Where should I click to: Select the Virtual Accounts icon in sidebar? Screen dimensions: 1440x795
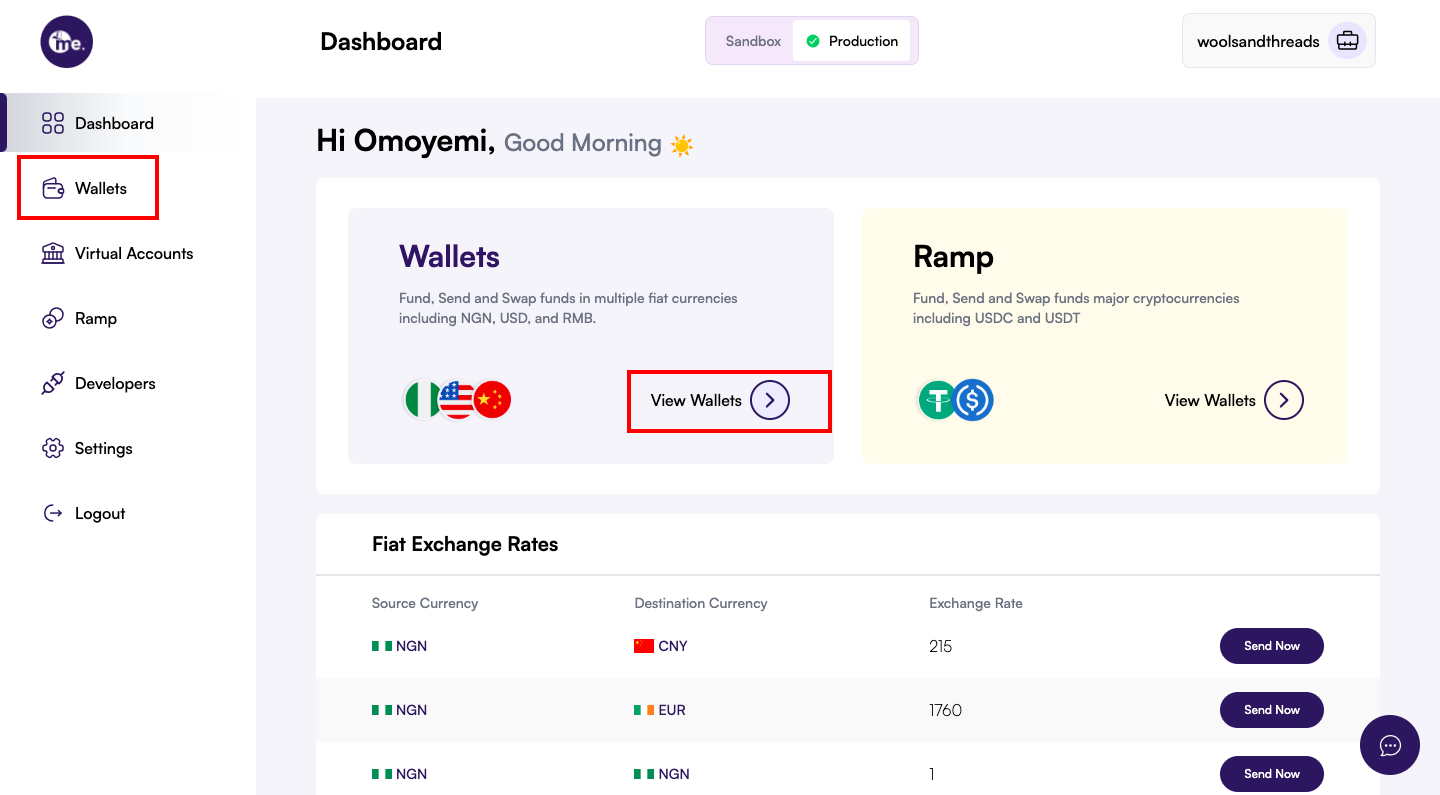[52, 252]
